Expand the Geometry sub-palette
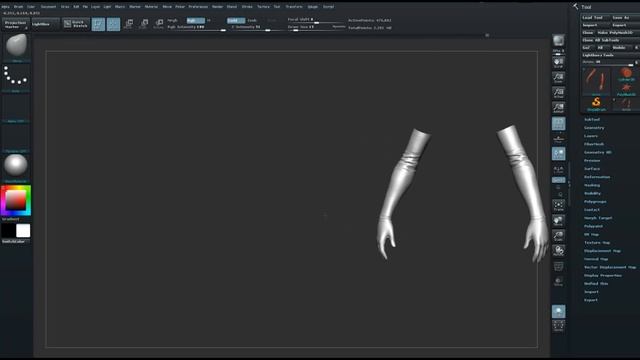The image size is (640, 360). click(x=594, y=128)
